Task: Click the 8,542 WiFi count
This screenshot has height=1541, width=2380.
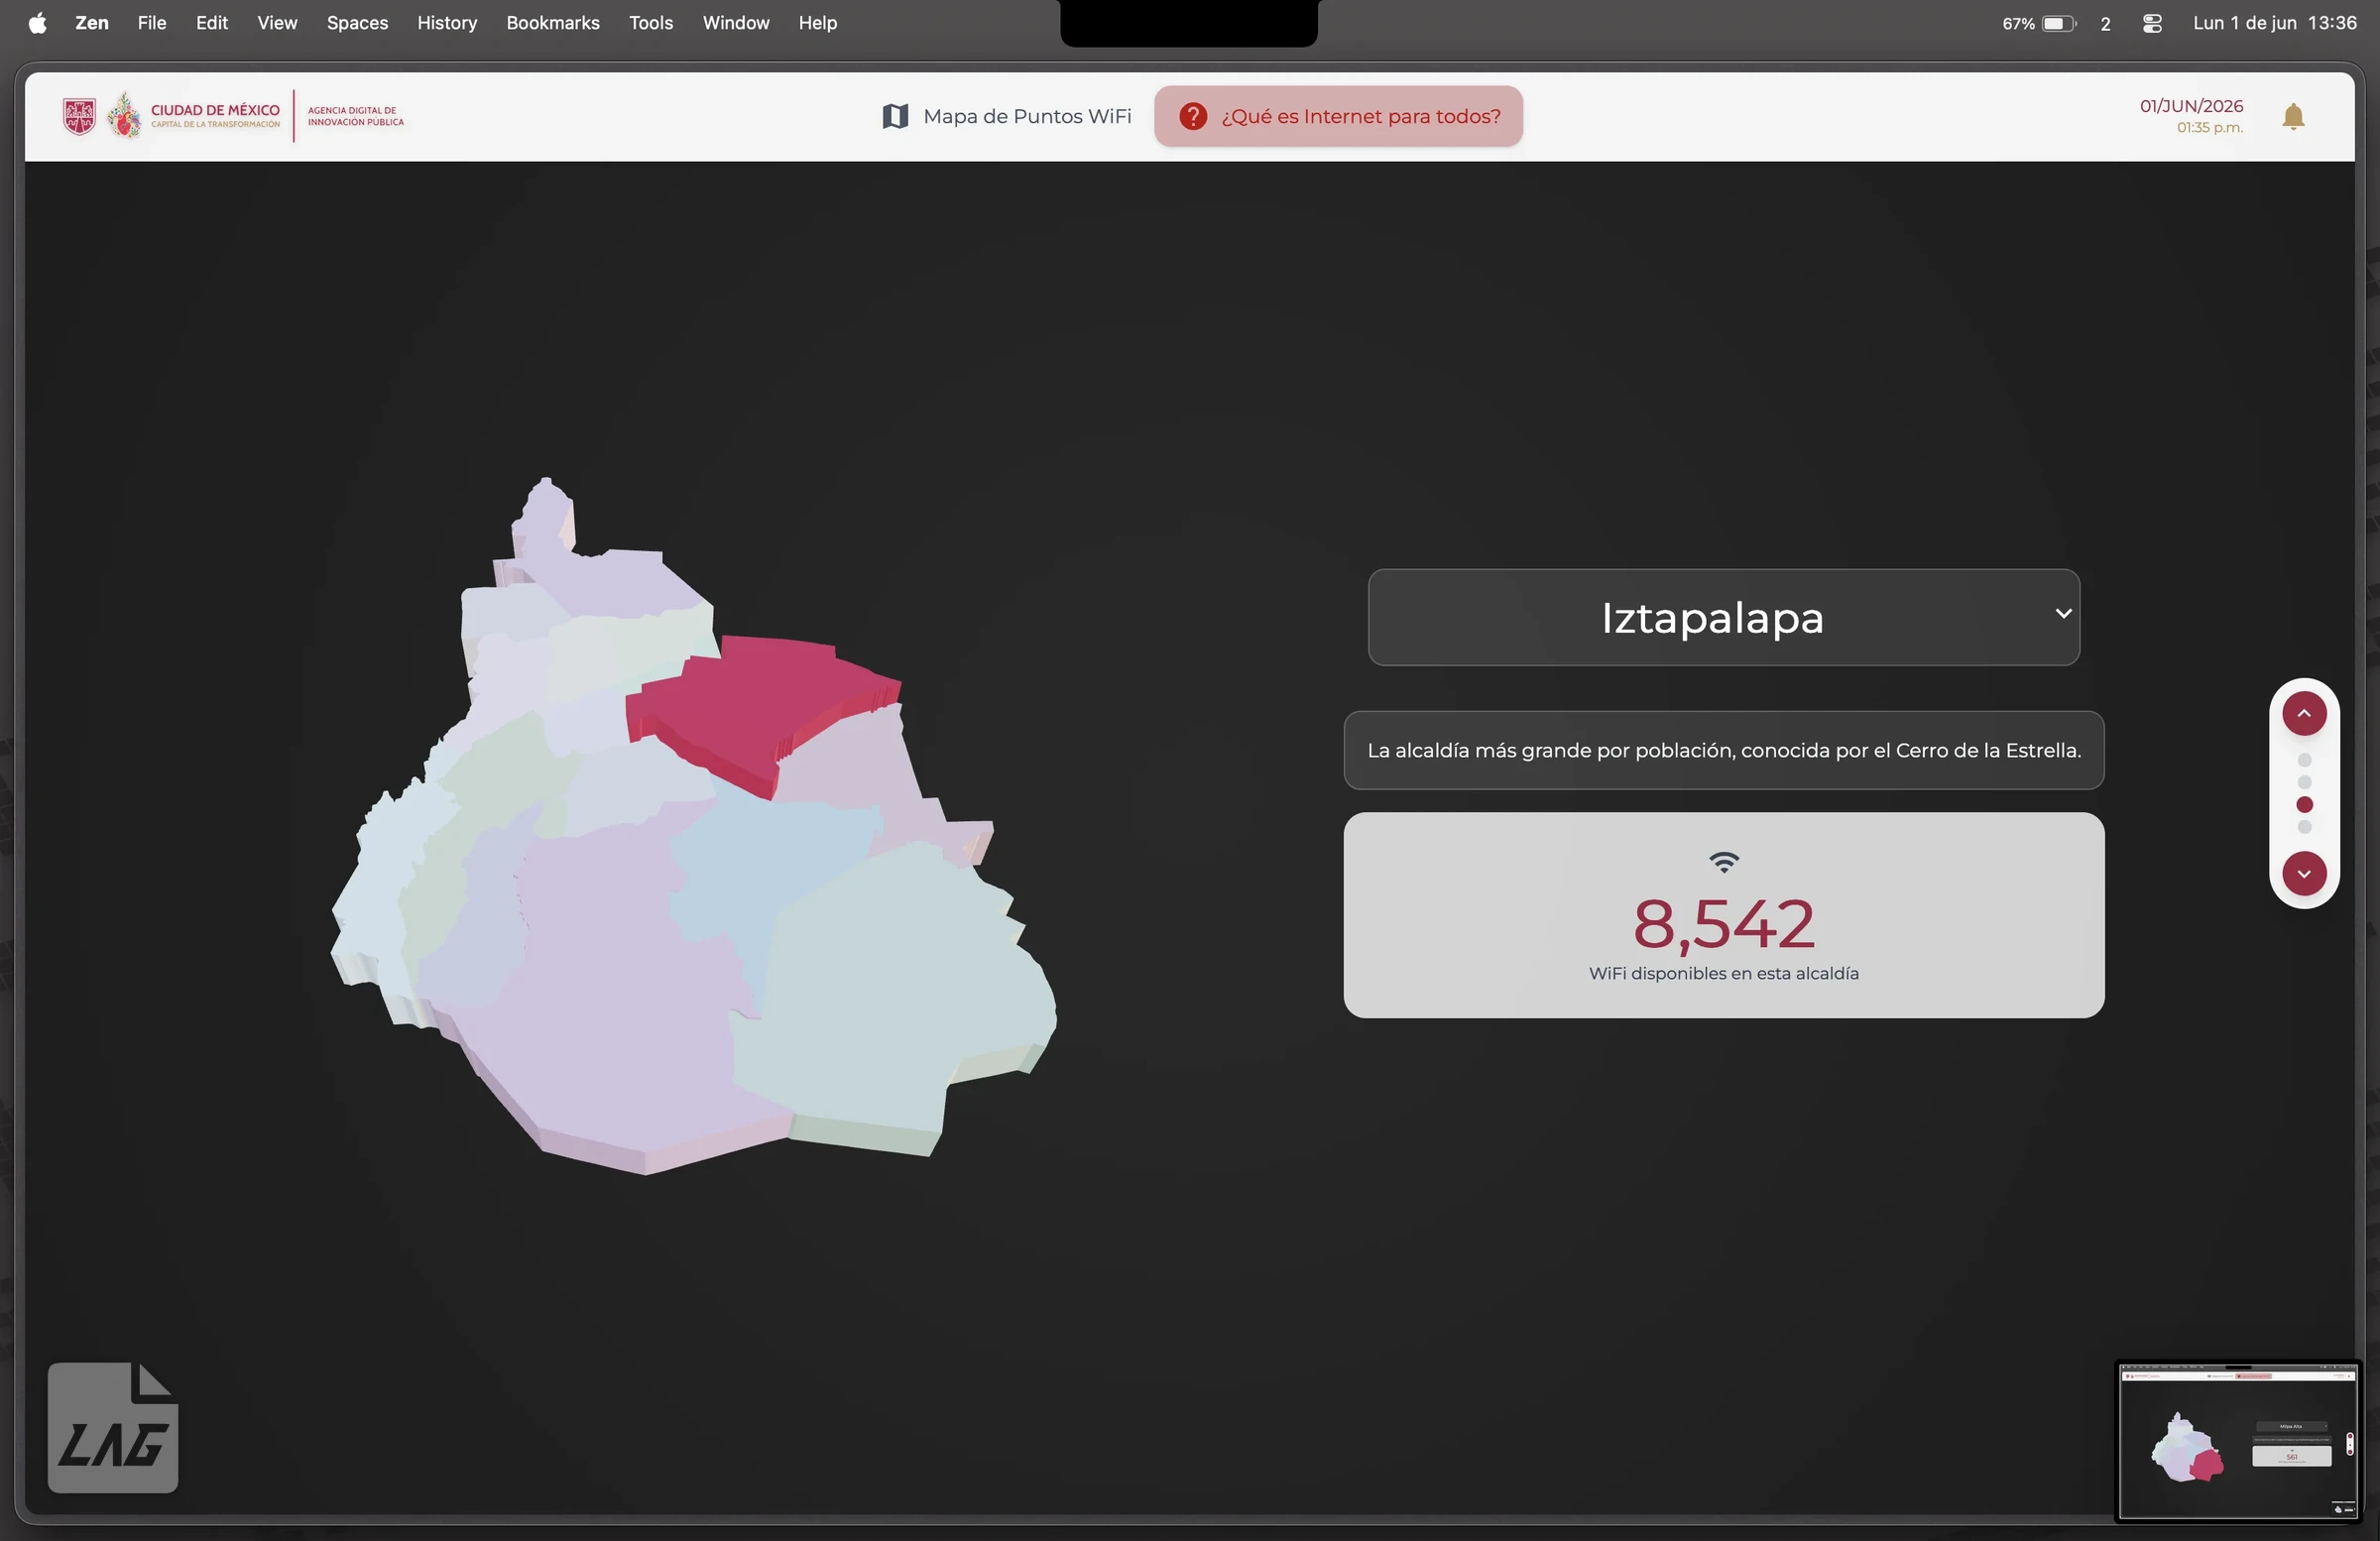Action: (1723, 923)
